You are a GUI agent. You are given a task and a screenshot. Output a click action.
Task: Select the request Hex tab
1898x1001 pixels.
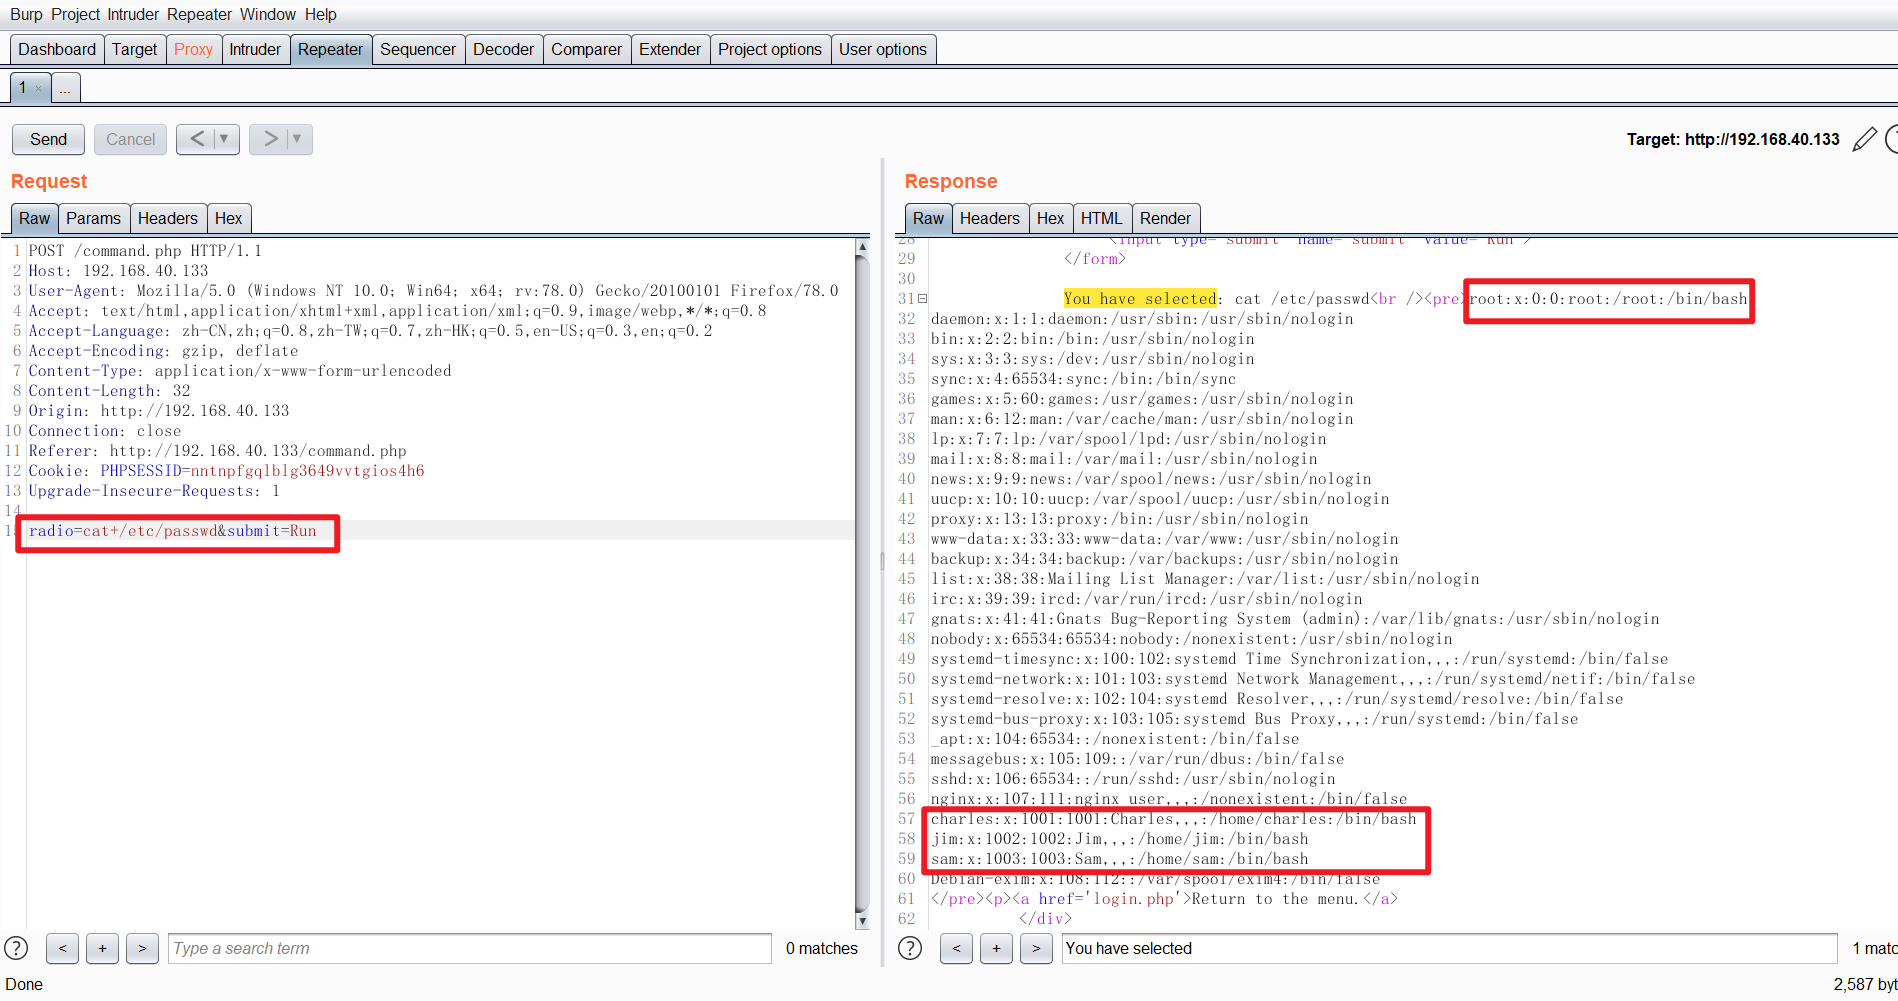tap(229, 218)
